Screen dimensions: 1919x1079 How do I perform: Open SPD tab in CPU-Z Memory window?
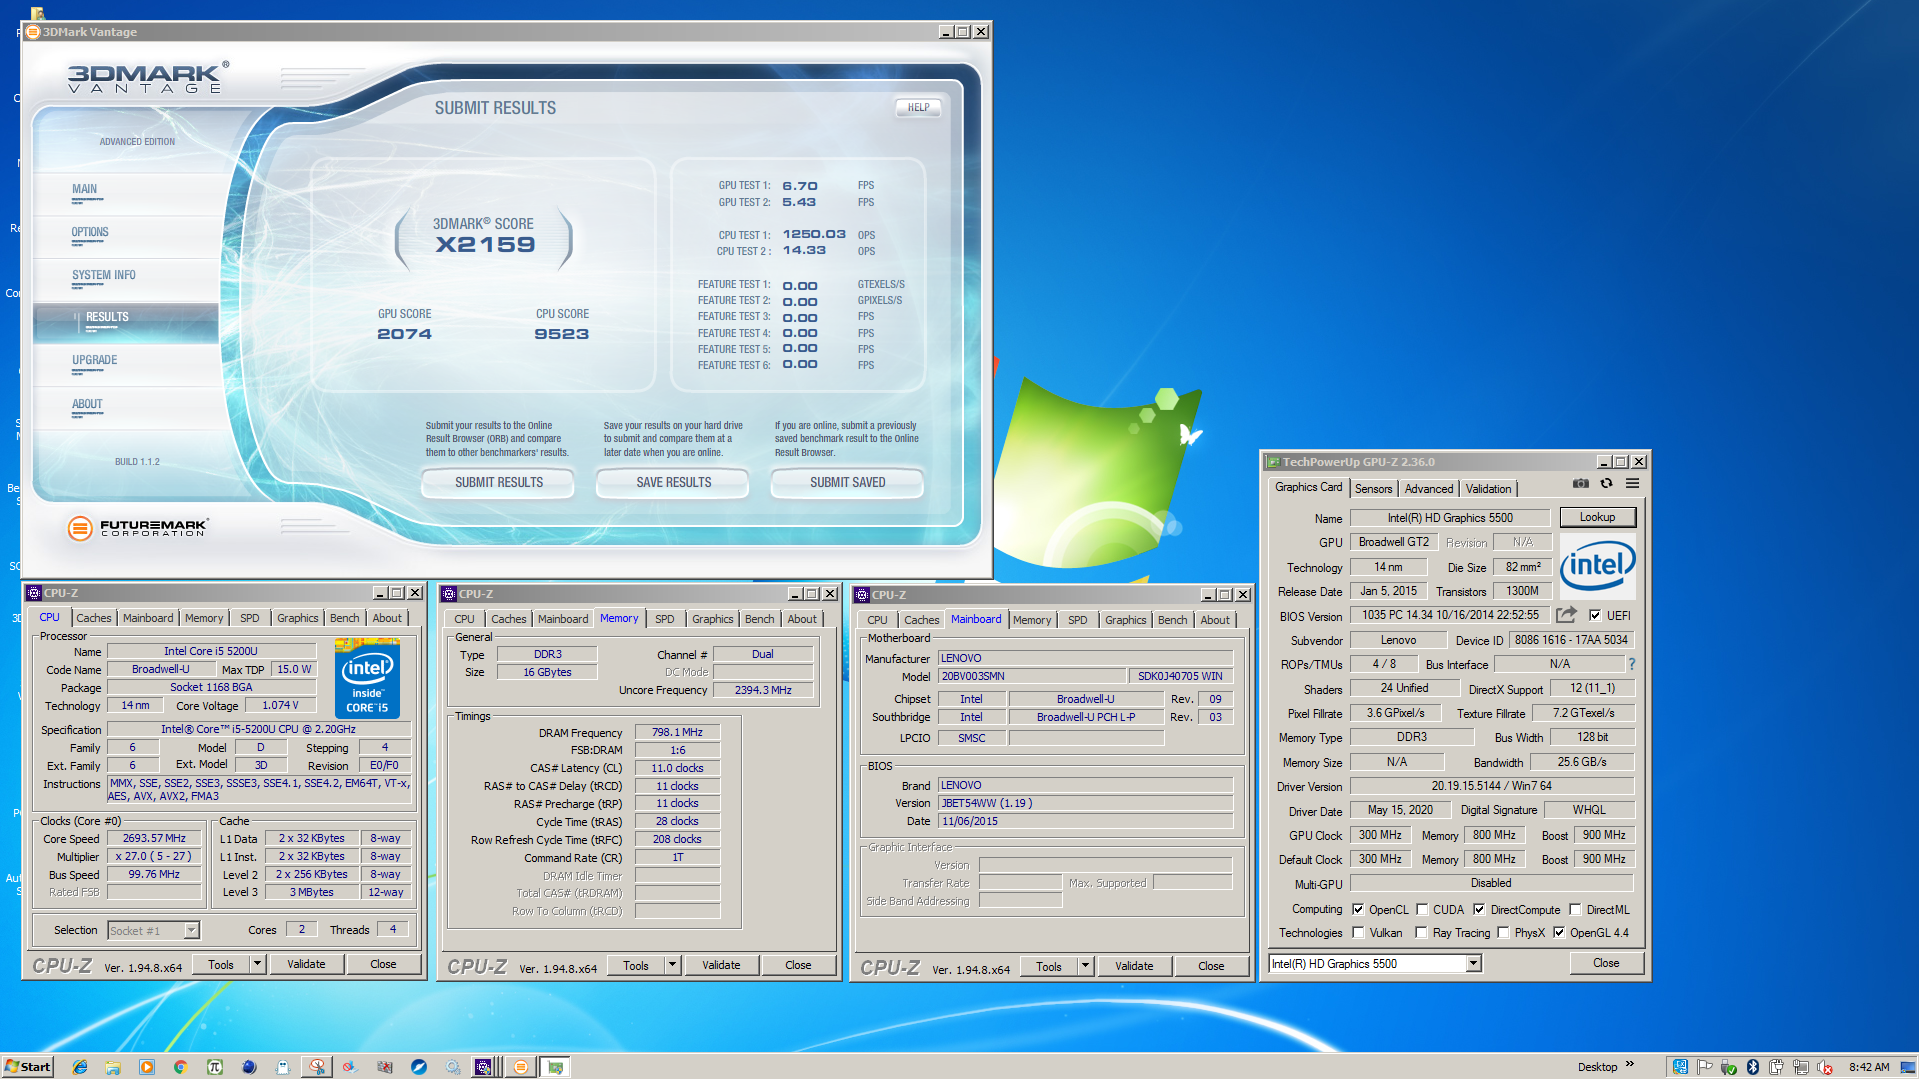[664, 620]
